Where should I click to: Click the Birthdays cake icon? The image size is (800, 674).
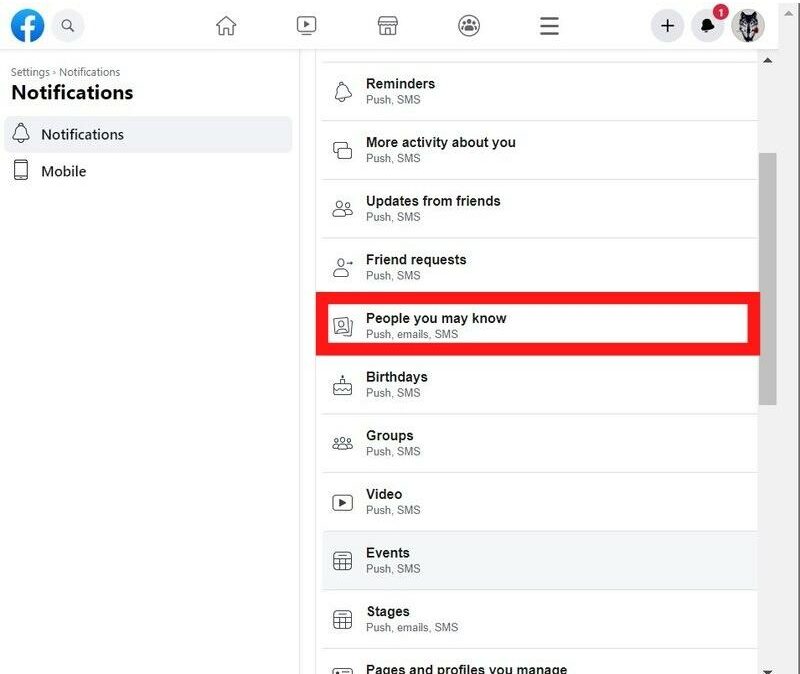tap(343, 385)
